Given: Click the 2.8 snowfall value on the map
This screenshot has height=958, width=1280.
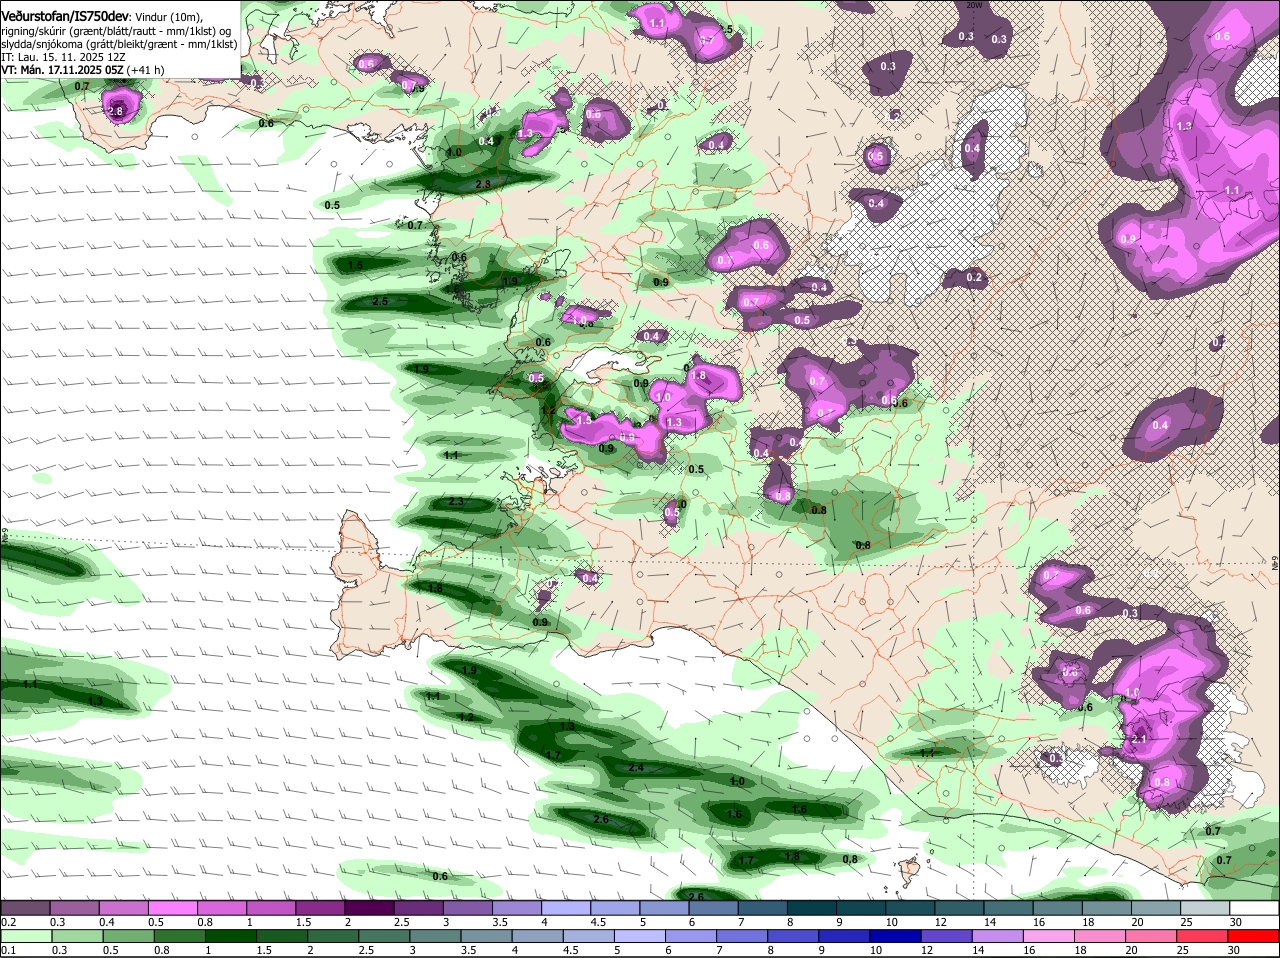Looking at the screenshot, I should (x=115, y=112).
